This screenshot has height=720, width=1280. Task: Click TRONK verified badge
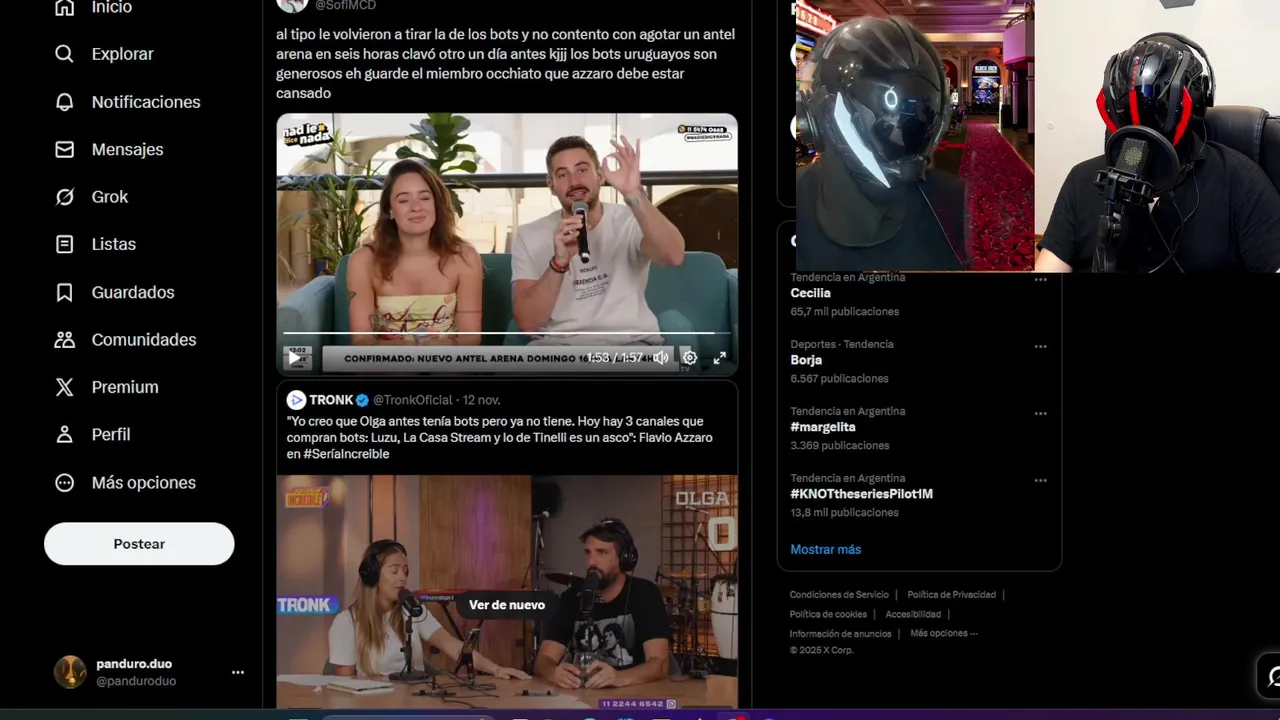pyautogui.click(x=363, y=400)
